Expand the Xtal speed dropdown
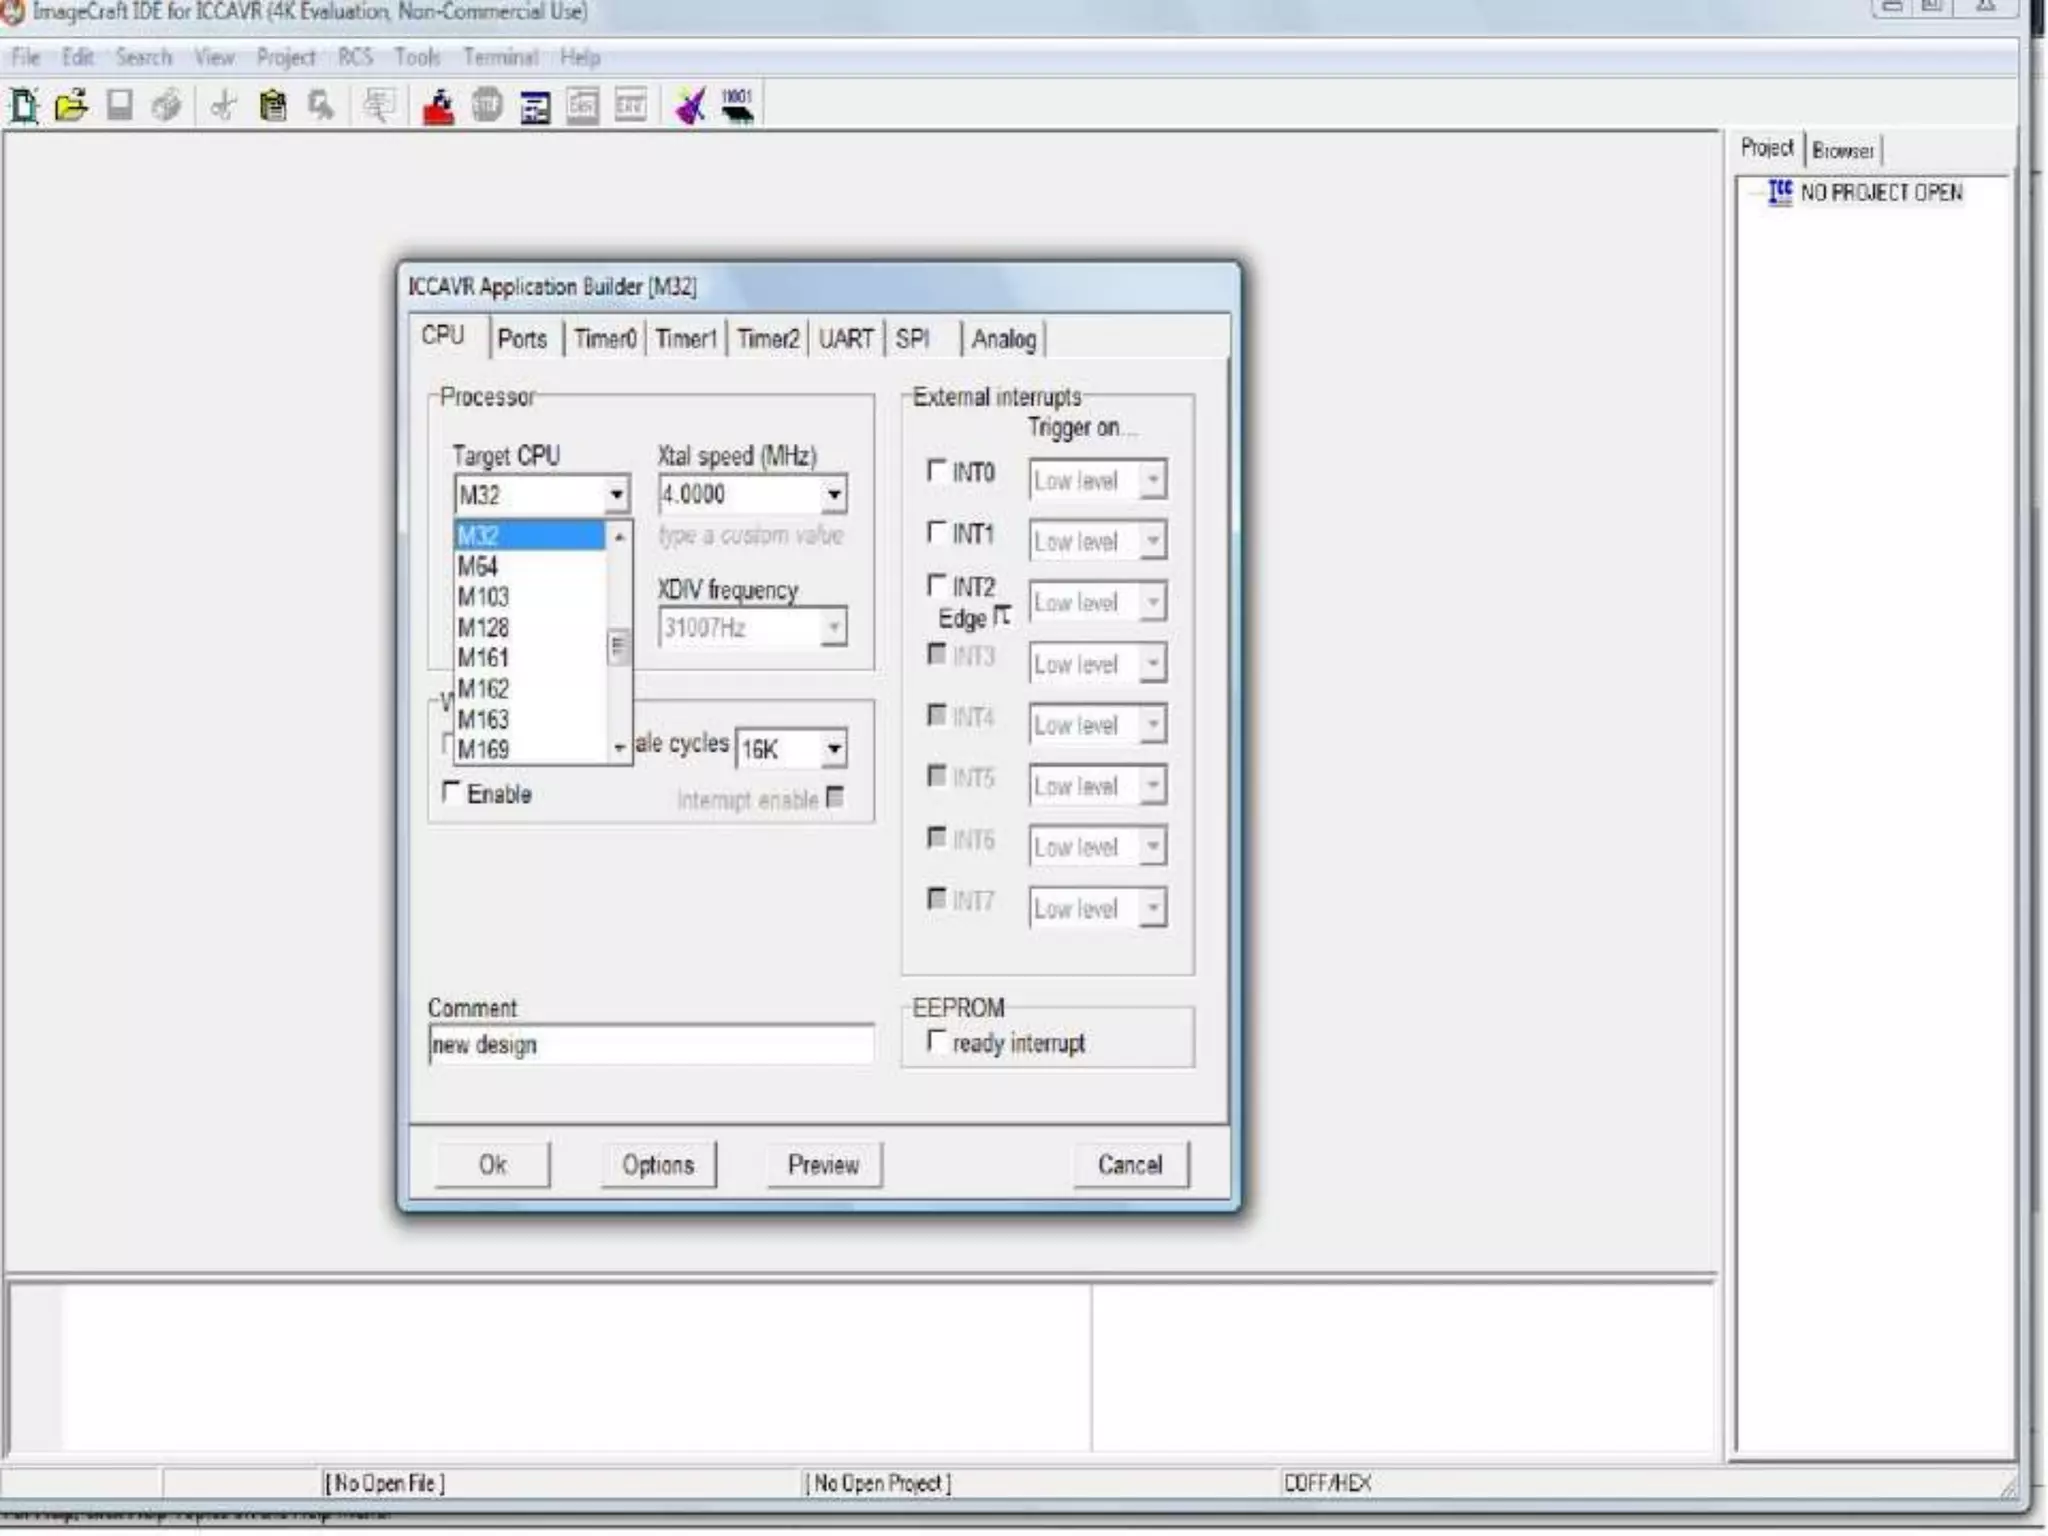2048x1536 pixels. (834, 494)
